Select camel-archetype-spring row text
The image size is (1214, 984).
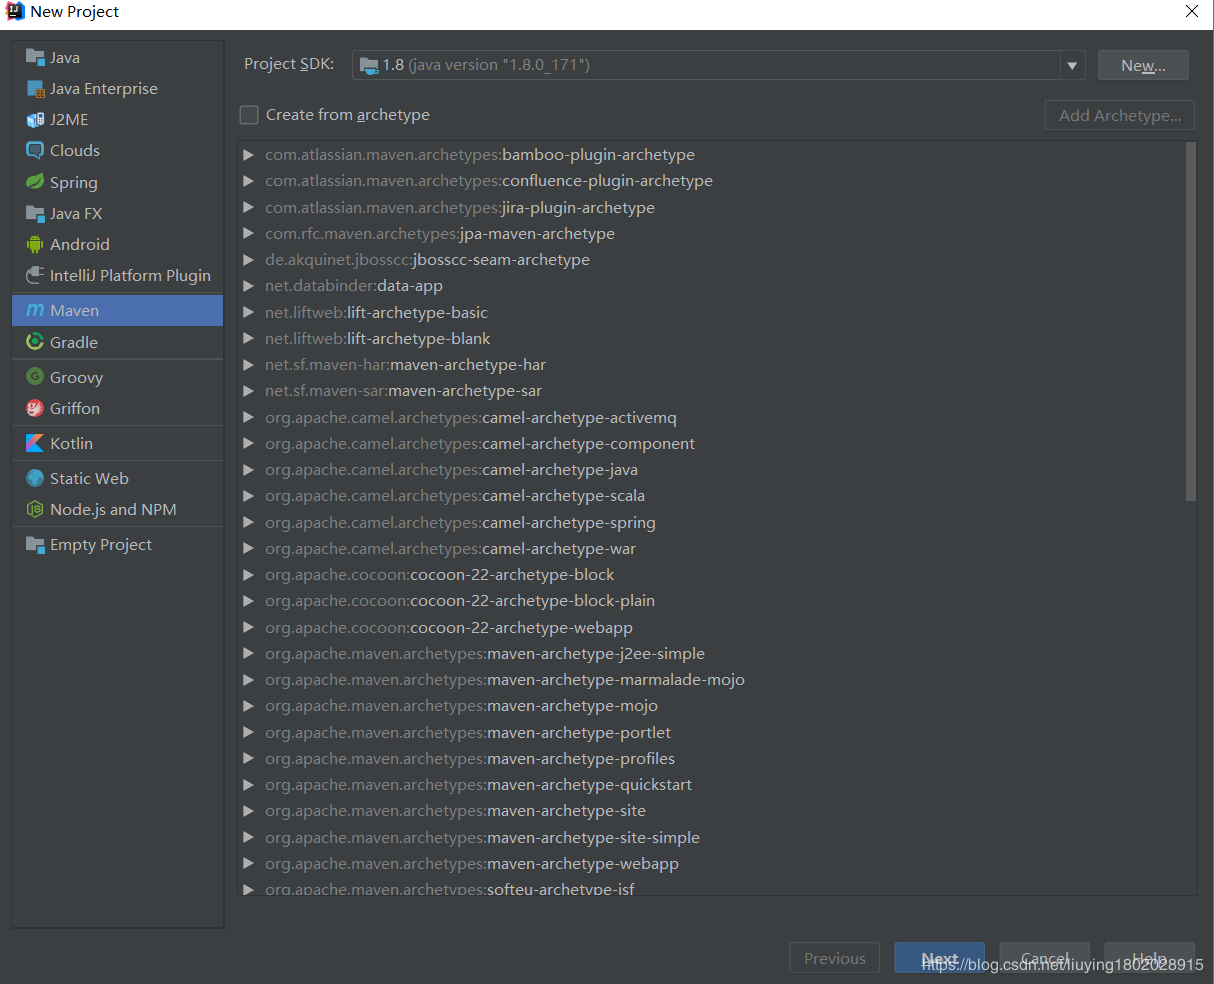pos(460,522)
